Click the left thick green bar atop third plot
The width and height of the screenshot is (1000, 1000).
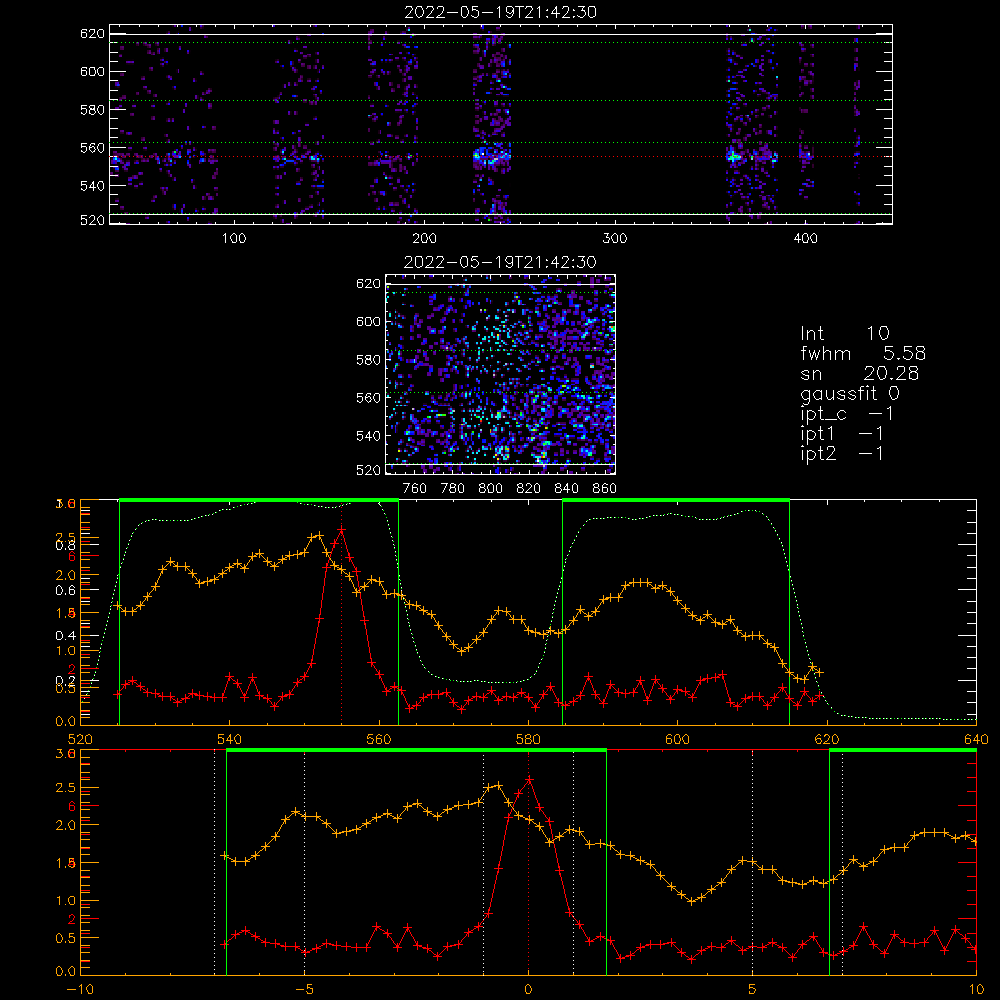click(x=259, y=500)
